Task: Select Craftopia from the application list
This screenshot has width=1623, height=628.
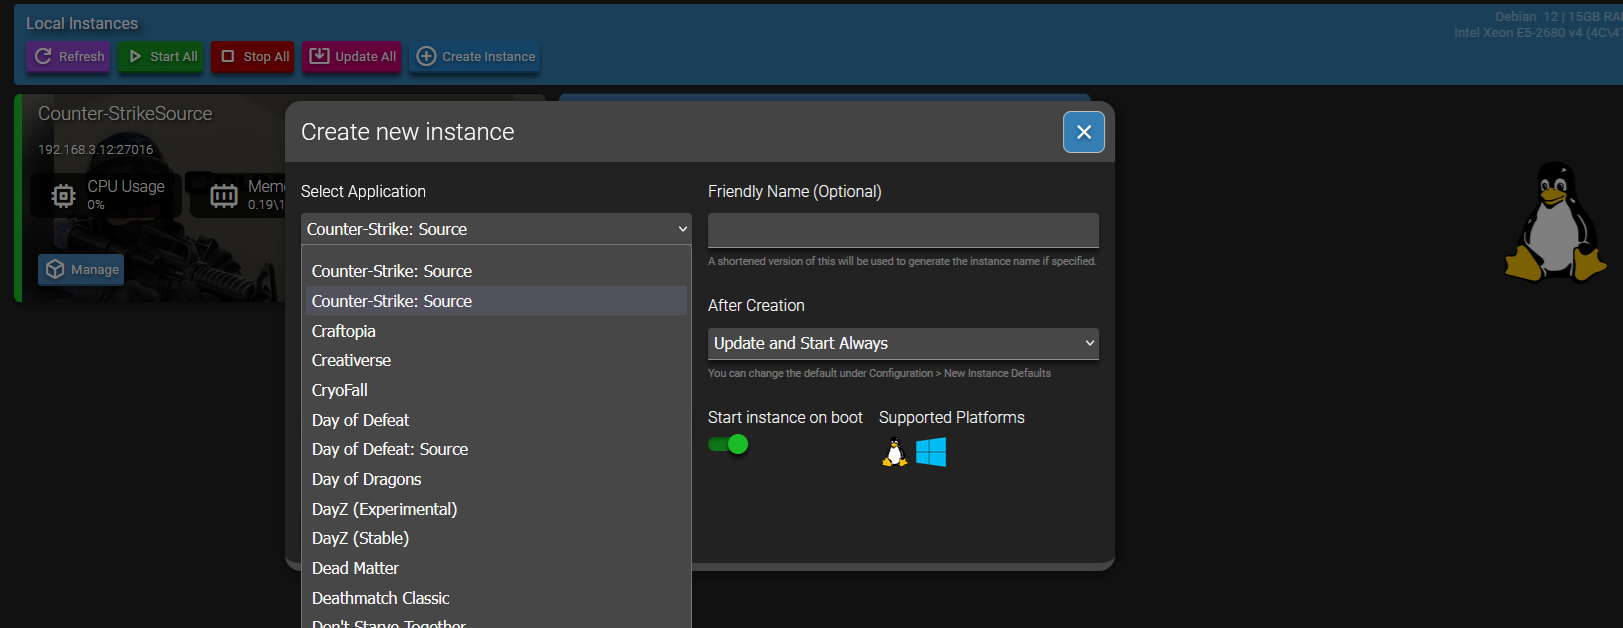Action: [x=496, y=331]
